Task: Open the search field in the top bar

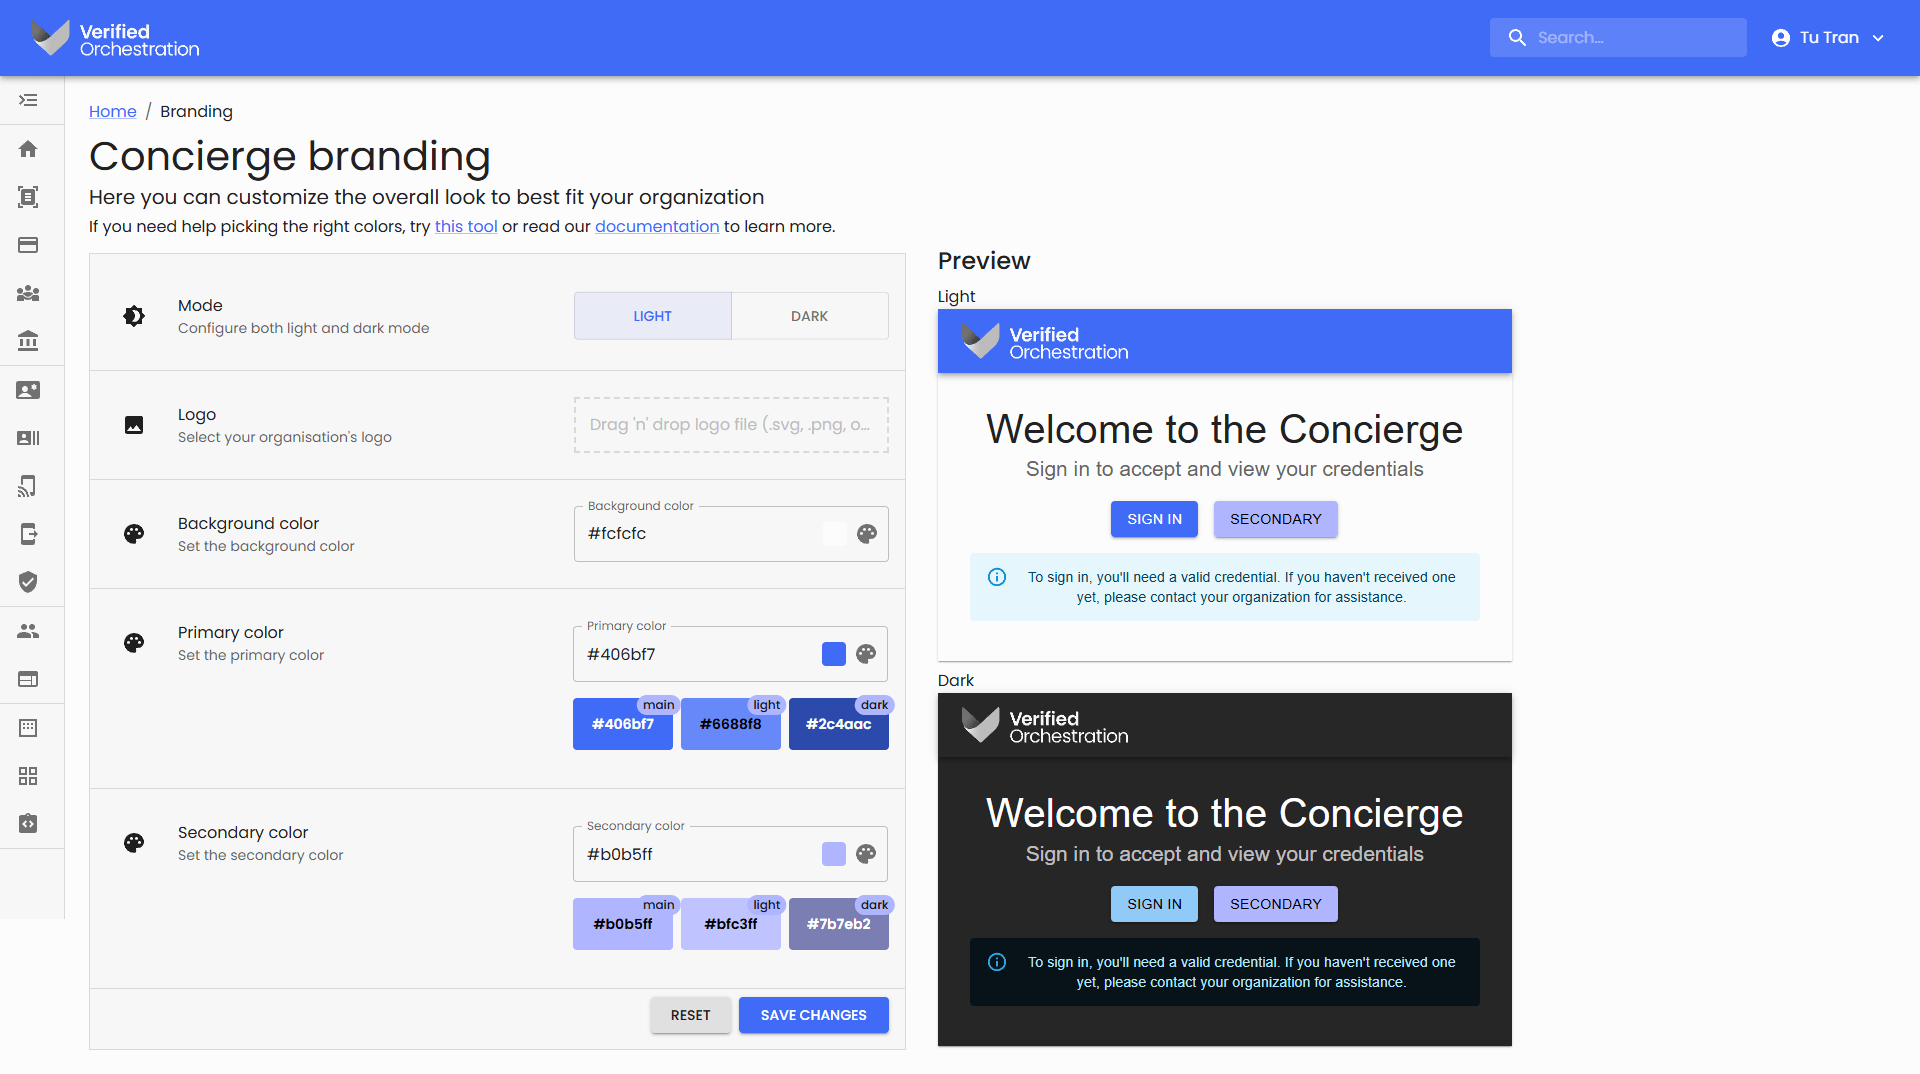Action: (x=1618, y=37)
